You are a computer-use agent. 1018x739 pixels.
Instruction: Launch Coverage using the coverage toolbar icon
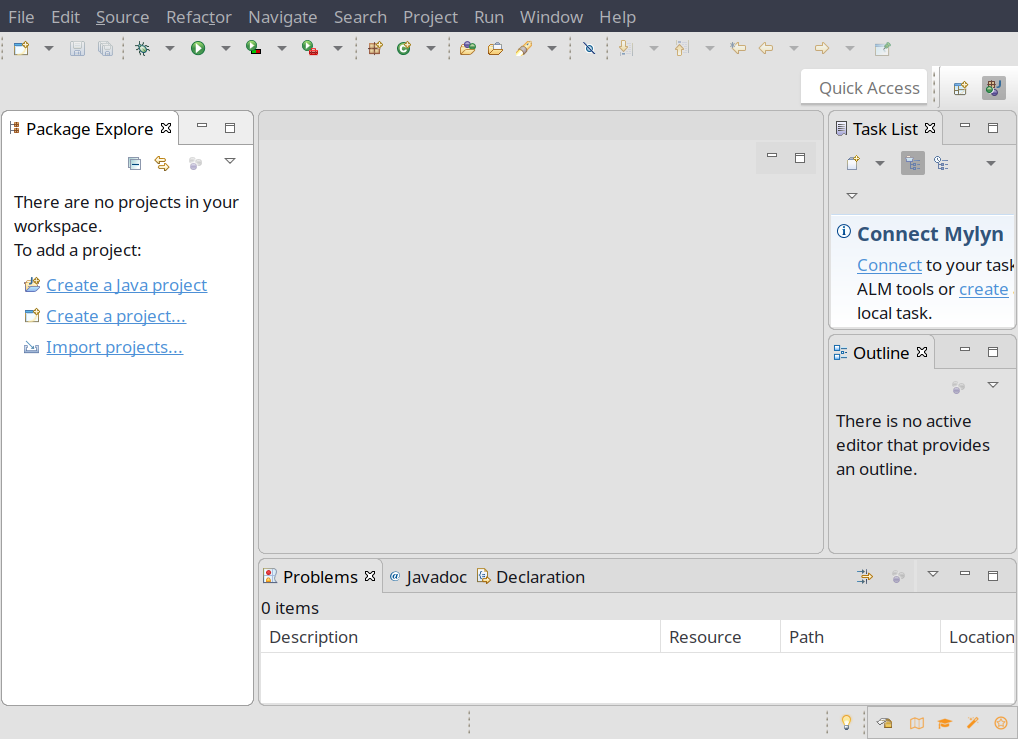[253, 47]
